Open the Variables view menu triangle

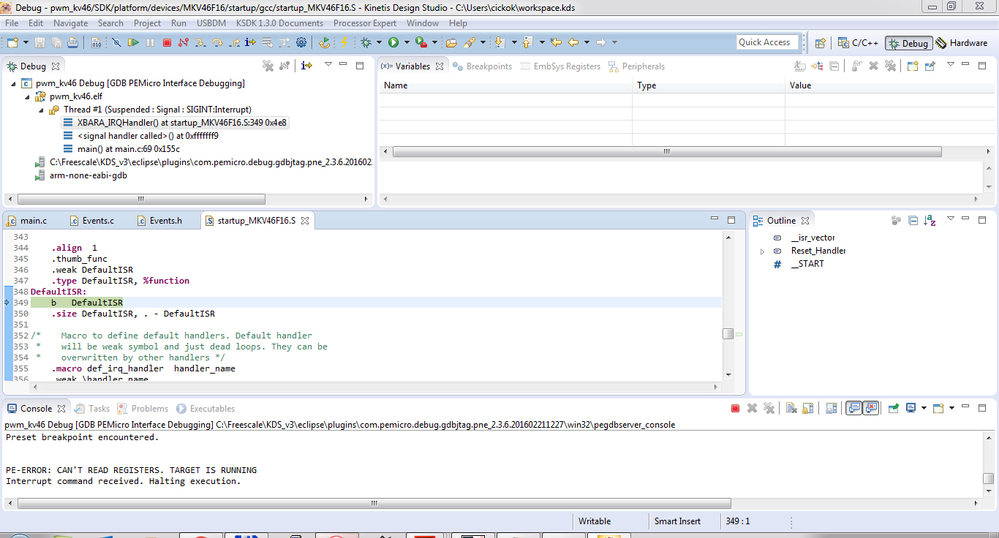951,64
